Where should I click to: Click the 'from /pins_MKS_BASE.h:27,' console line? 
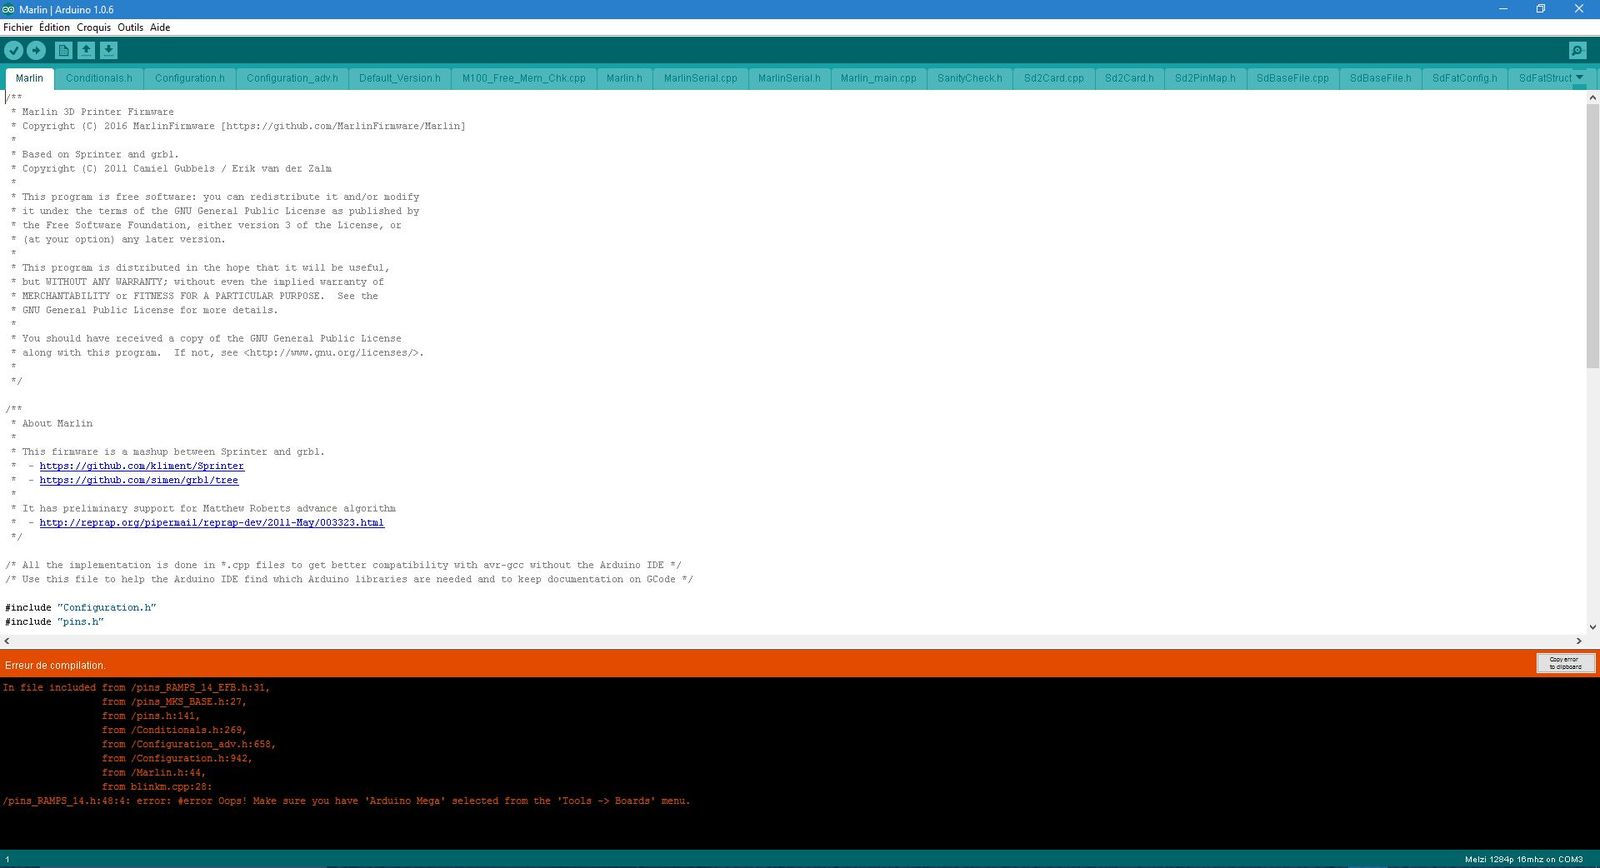click(174, 702)
